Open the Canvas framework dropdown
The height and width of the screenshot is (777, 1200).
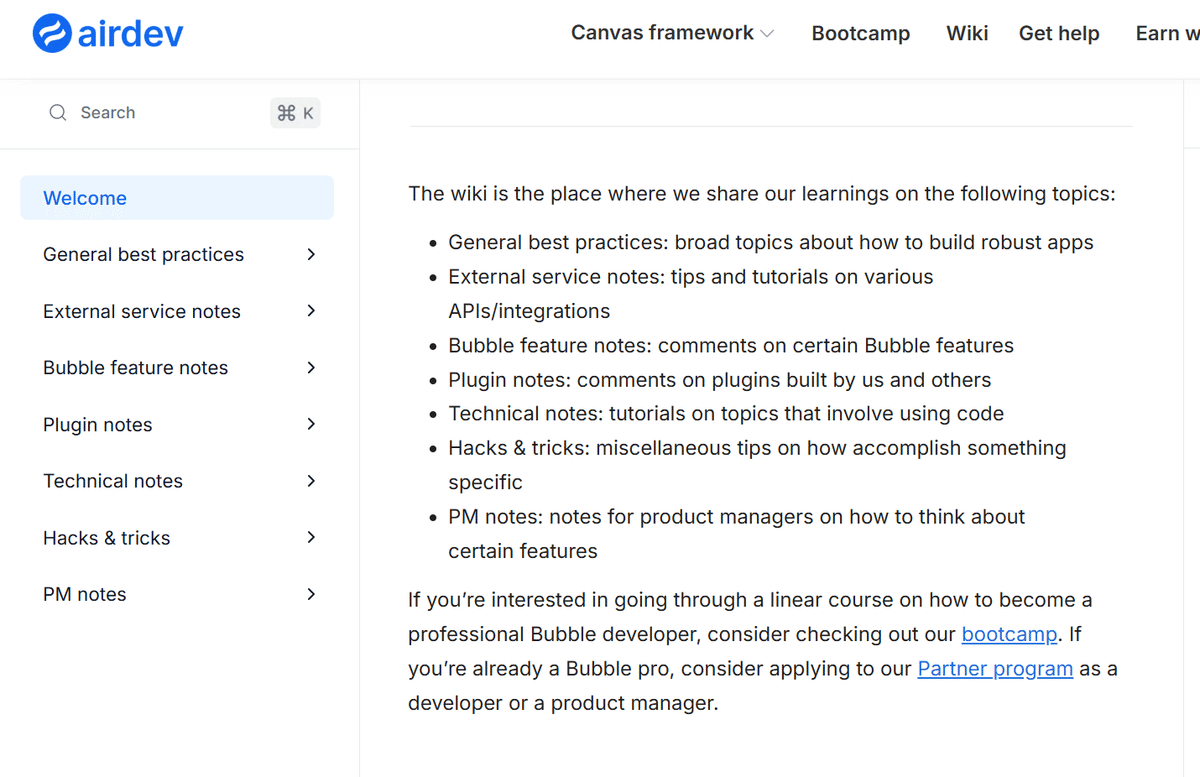pyautogui.click(x=672, y=33)
